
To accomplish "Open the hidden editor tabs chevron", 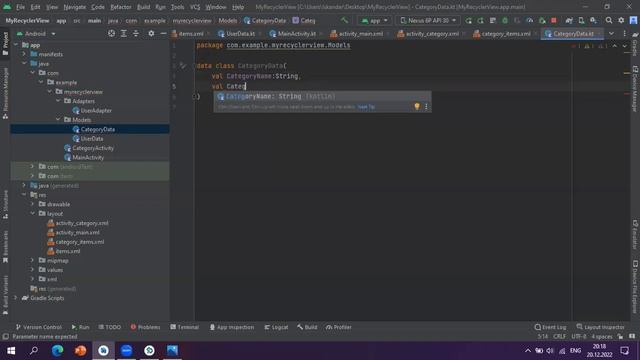I will pos(611,33).
